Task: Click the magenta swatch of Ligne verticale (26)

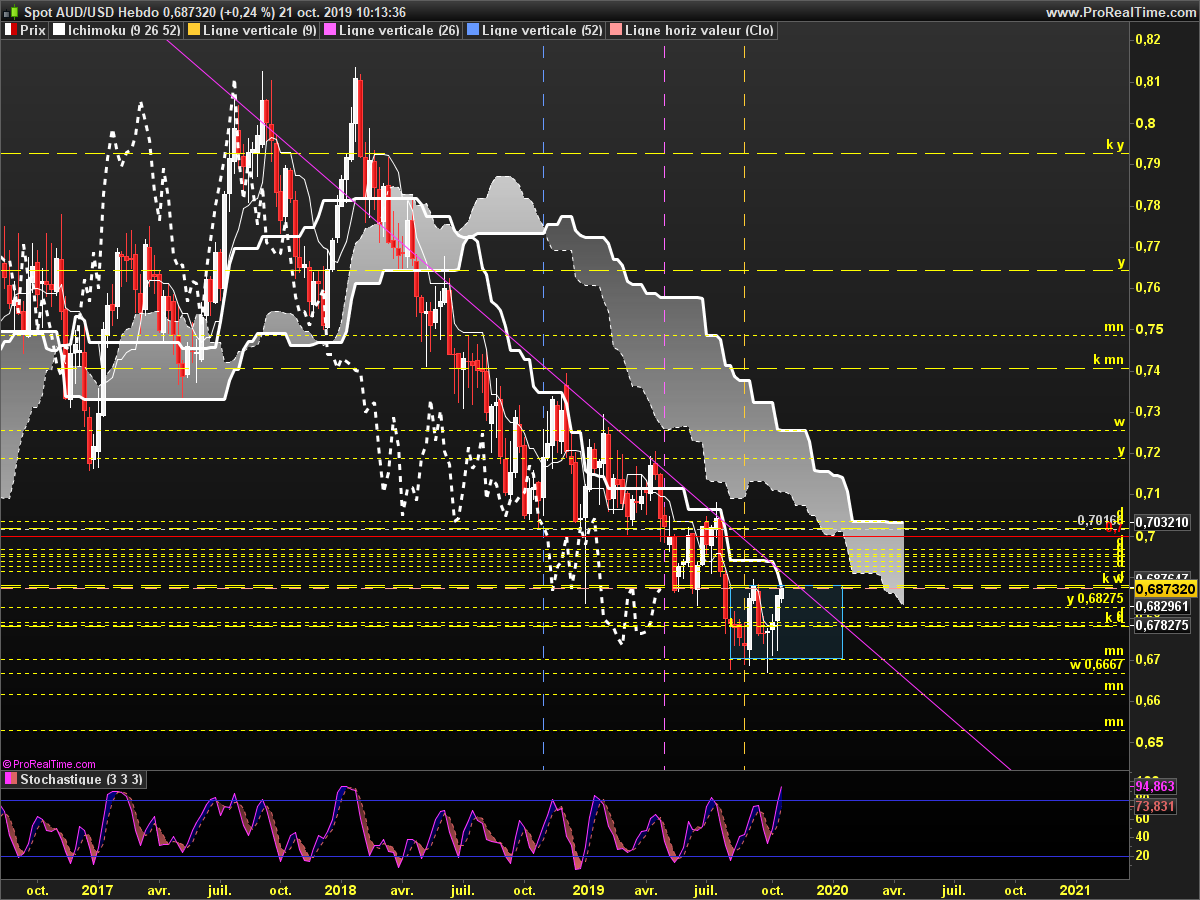Action: [330, 31]
